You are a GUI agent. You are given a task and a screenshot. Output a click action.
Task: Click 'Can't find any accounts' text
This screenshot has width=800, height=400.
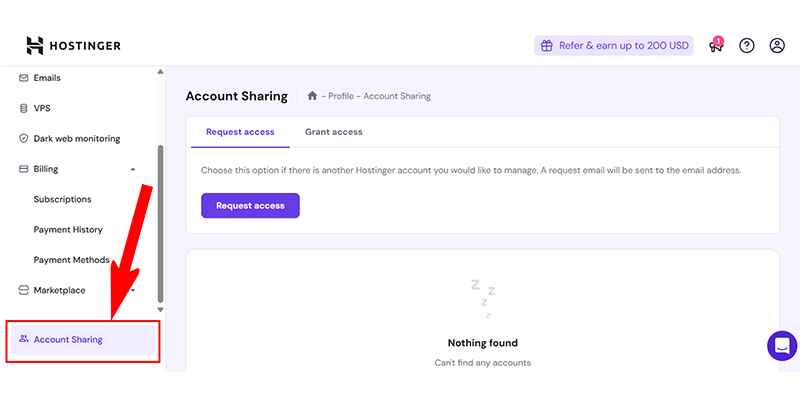pyautogui.click(x=483, y=363)
